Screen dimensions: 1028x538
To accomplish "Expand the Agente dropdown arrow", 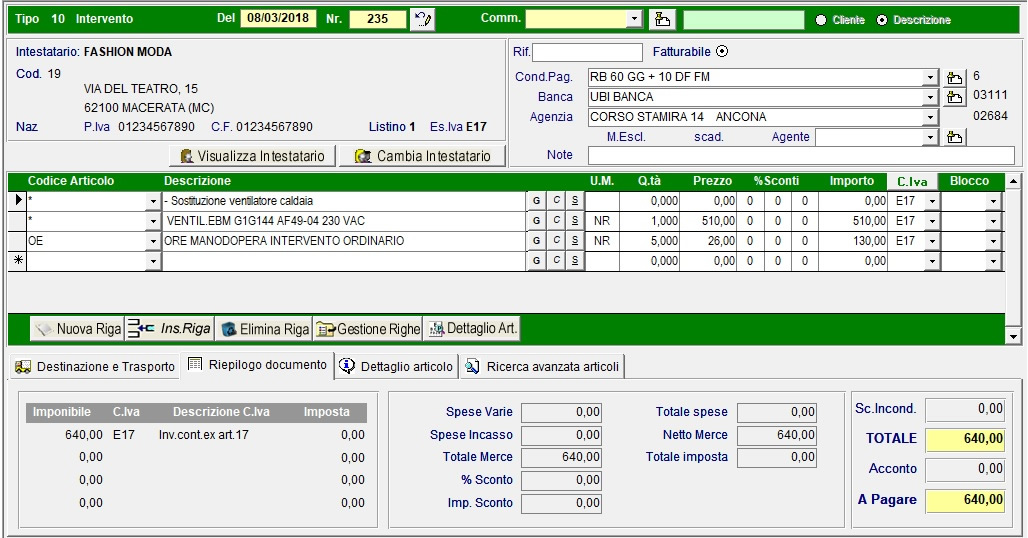I will click(x=930, y=137).
